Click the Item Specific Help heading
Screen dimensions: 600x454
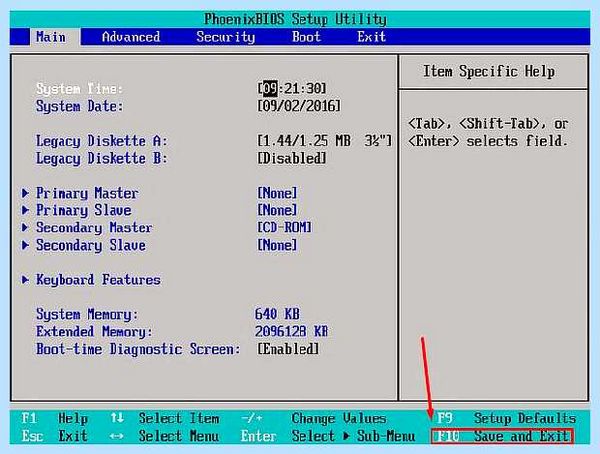(489, 72)
